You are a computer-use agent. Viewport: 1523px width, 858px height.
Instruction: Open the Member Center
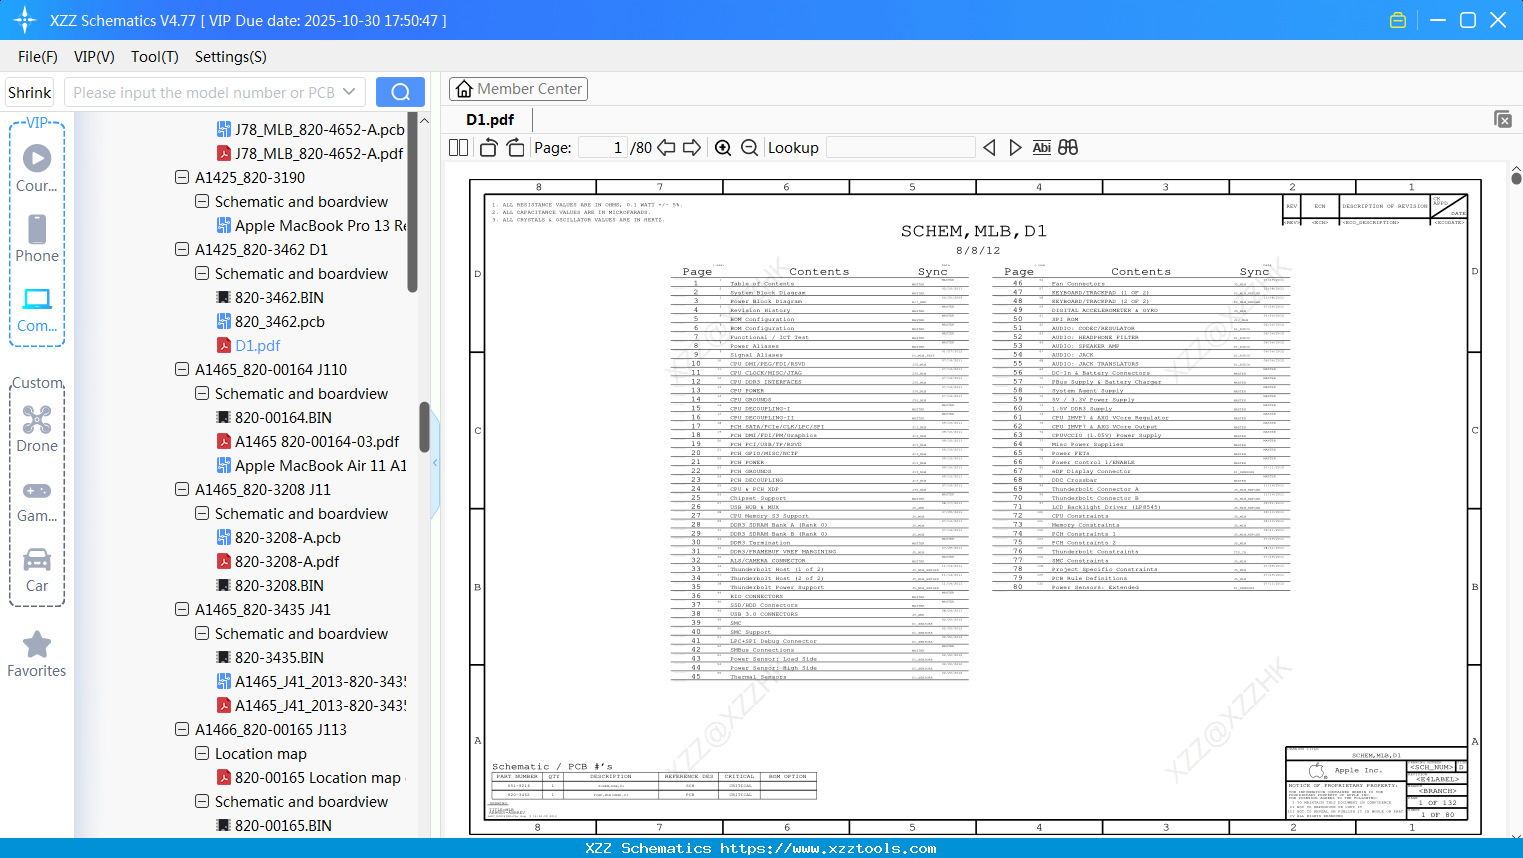tap(518, 89)
